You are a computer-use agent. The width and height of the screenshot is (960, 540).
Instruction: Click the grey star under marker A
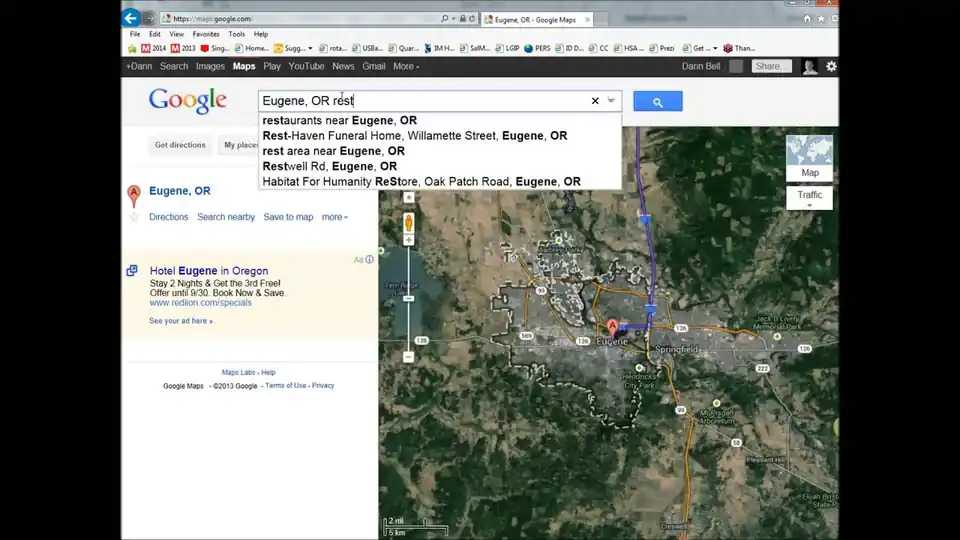pyautogui.click(x=134, y=217)
